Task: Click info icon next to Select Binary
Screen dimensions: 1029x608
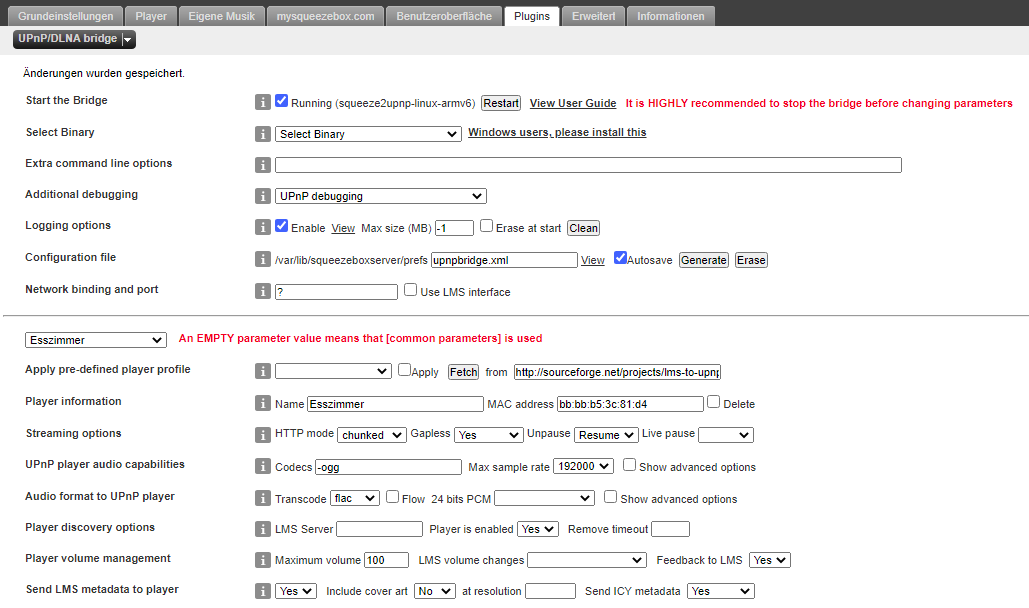Action: (x=263, y=134)
